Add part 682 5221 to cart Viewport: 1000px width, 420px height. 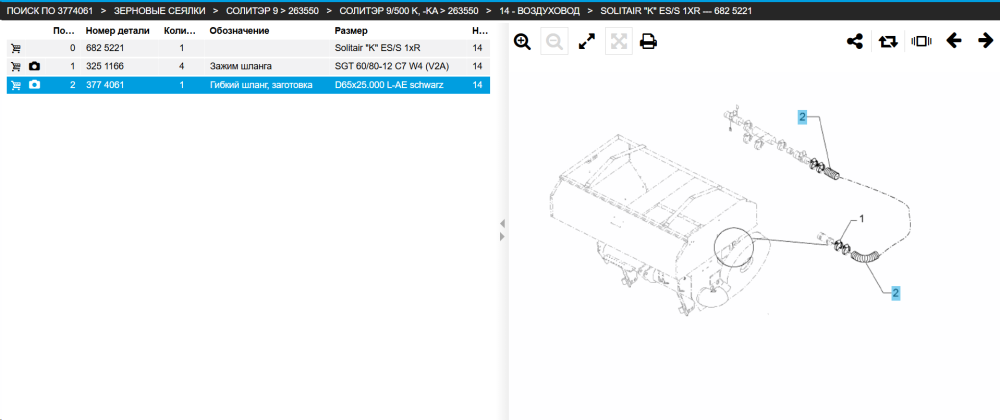tap(16, 48)
